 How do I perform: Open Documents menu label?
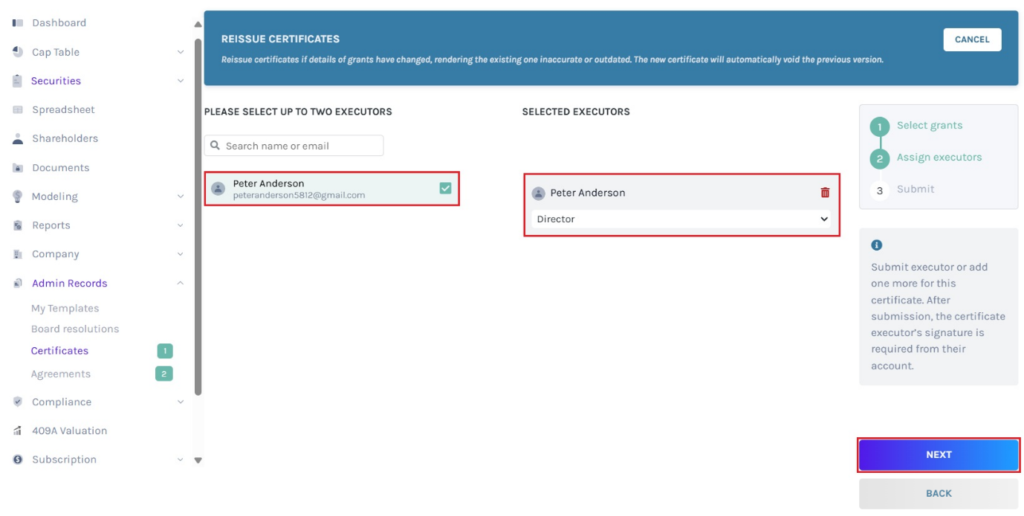pos(61,168)
